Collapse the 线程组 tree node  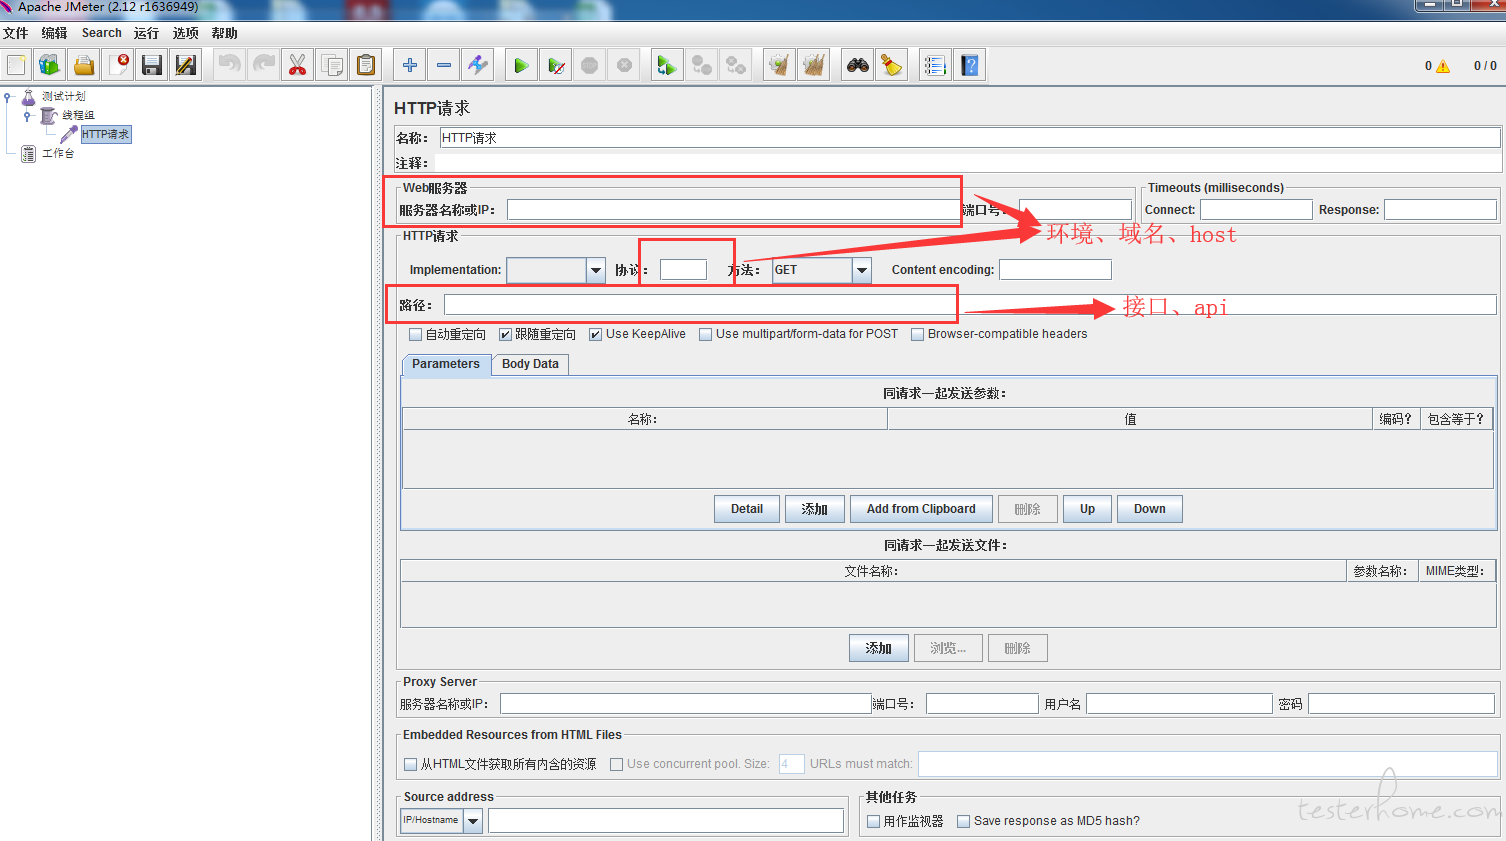tap(28, 116)
